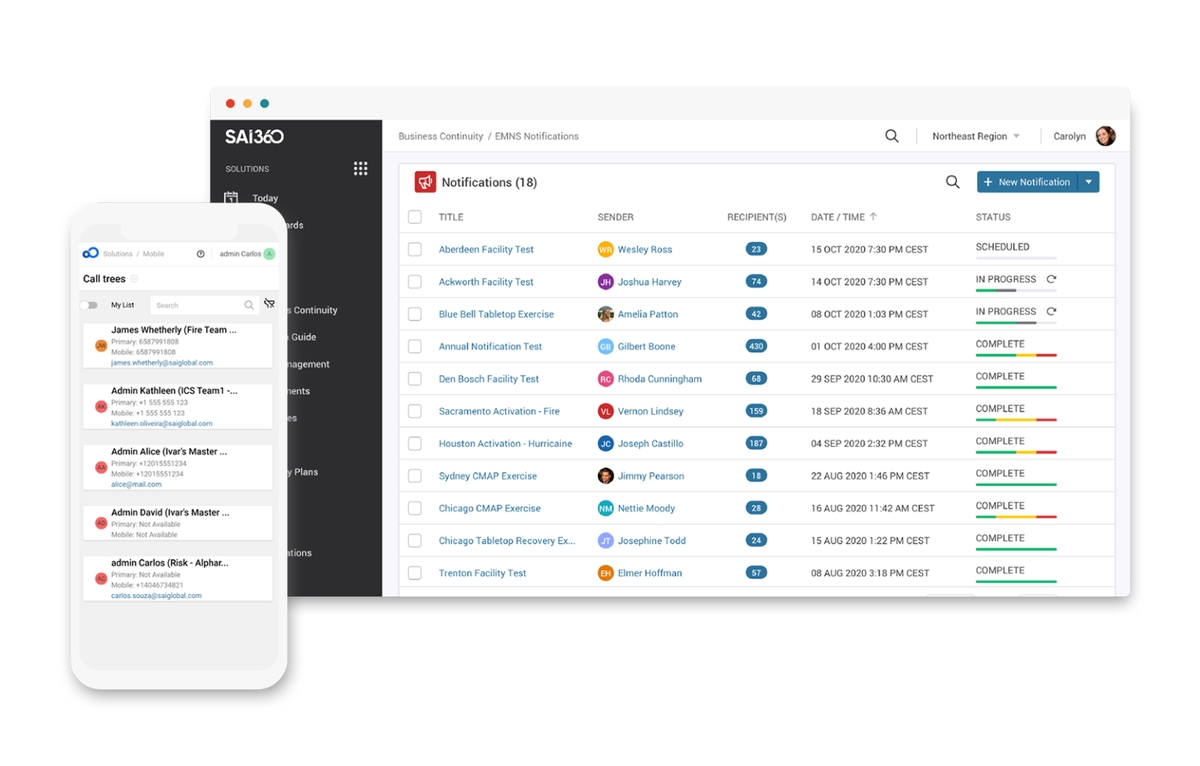Viewport: 1200px width, 766px height.
Task: Click the filter-off icon beside the mobile search
Action: [x=269, y=304]
